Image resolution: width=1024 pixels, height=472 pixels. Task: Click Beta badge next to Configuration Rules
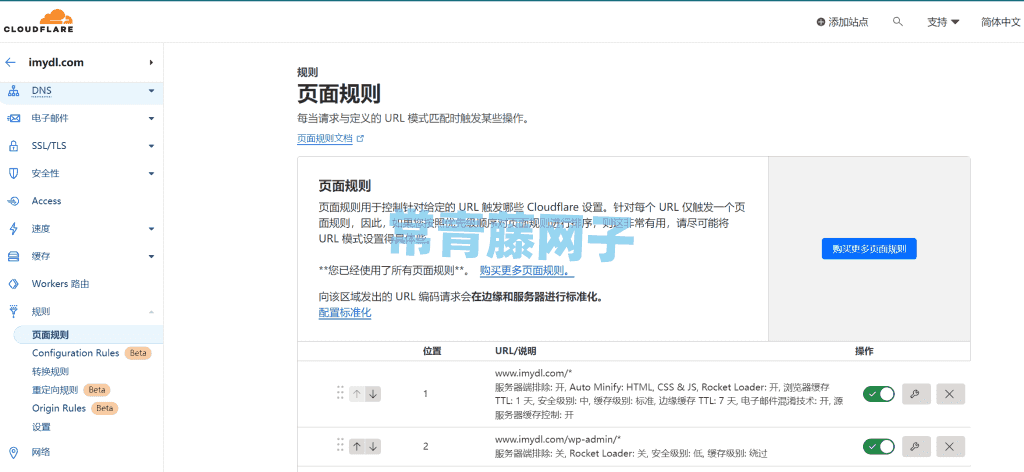[138, 353]
